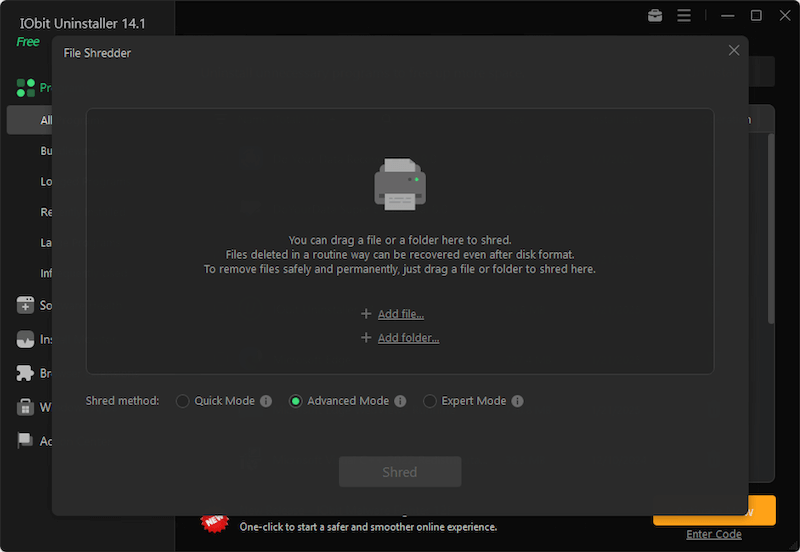Open the Windows Apps store icon in sidebar
This screenshot has height=552, width=800.
click(25, 407)
